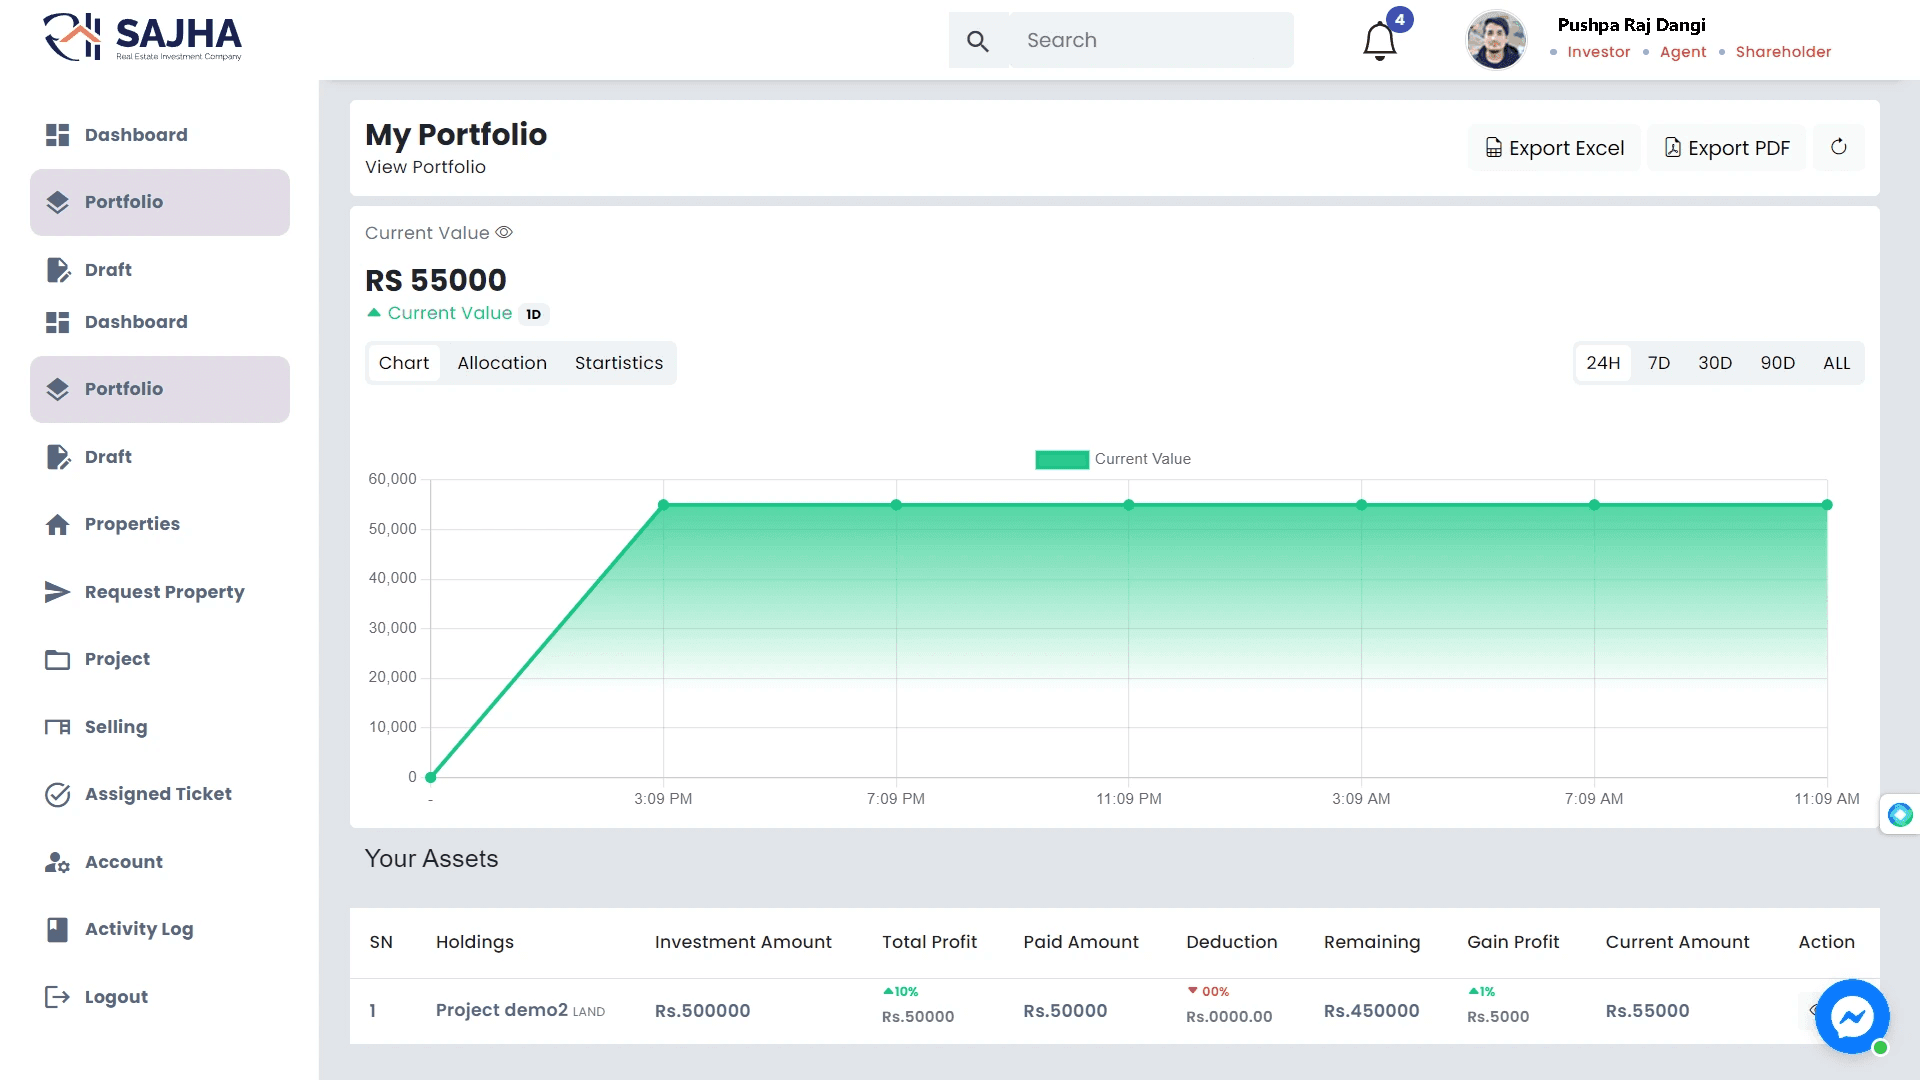
Task: Click the Agent role label
Action: click(1683, 52)
